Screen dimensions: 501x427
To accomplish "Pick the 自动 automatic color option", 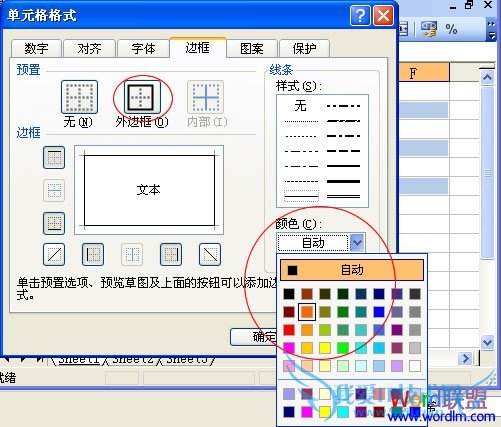I will (x=352, y=270).
